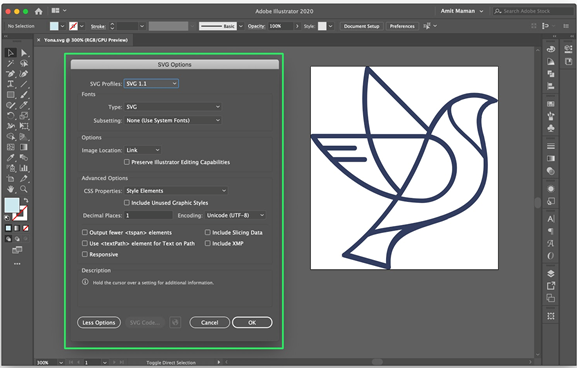Select the Zoom magnifier tool

point(24,189)
